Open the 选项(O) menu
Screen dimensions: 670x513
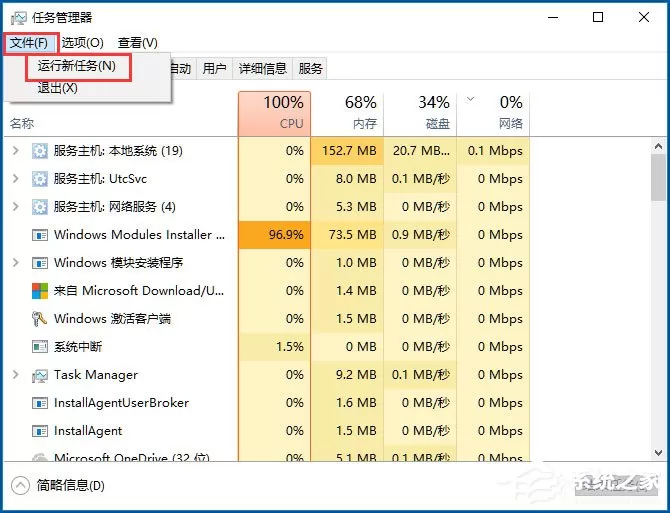[82, 43]
